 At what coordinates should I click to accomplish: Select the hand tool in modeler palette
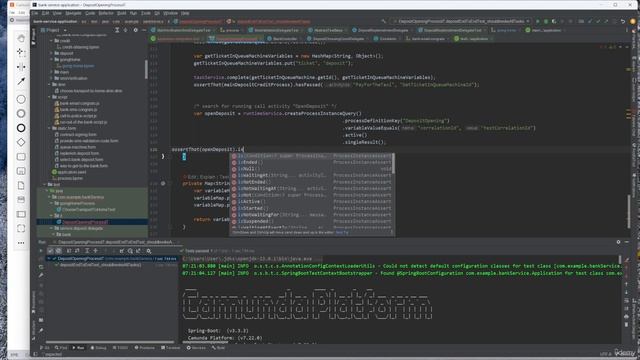click(21, 38)
